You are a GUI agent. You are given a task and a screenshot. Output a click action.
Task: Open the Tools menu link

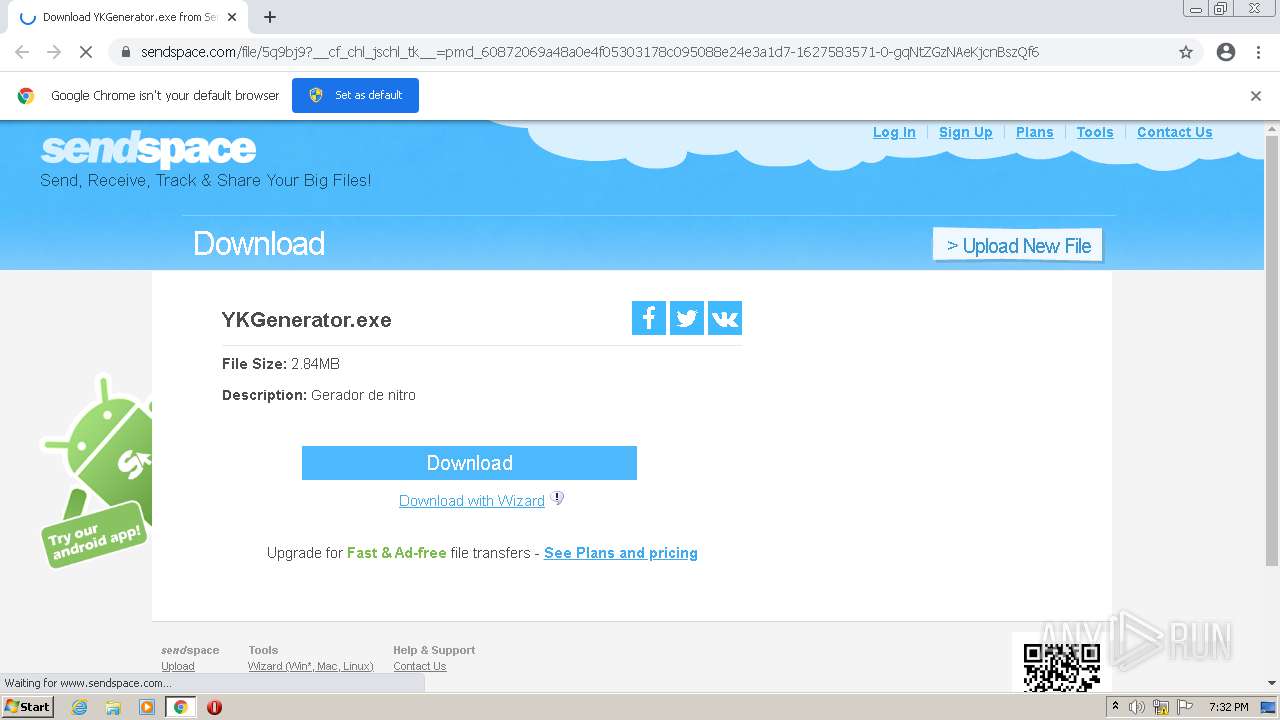coord(1095,132)
